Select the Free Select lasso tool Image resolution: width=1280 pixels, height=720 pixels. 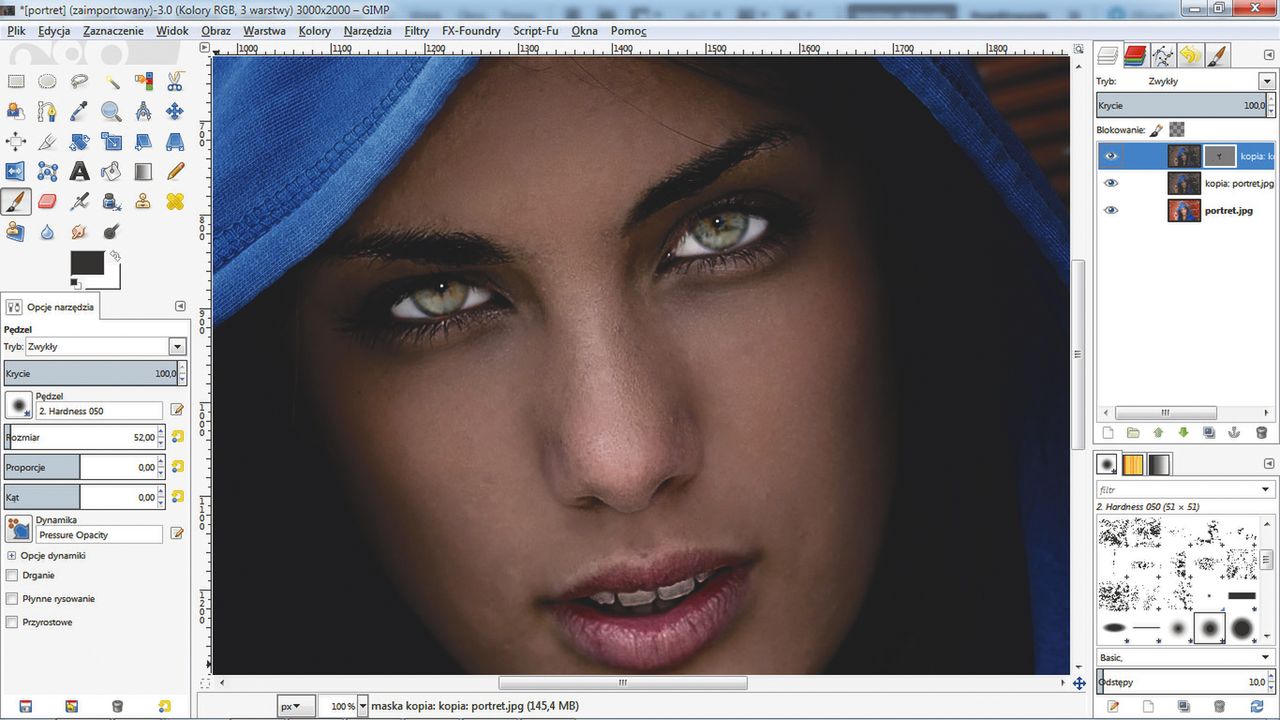(x=79, y=81)
